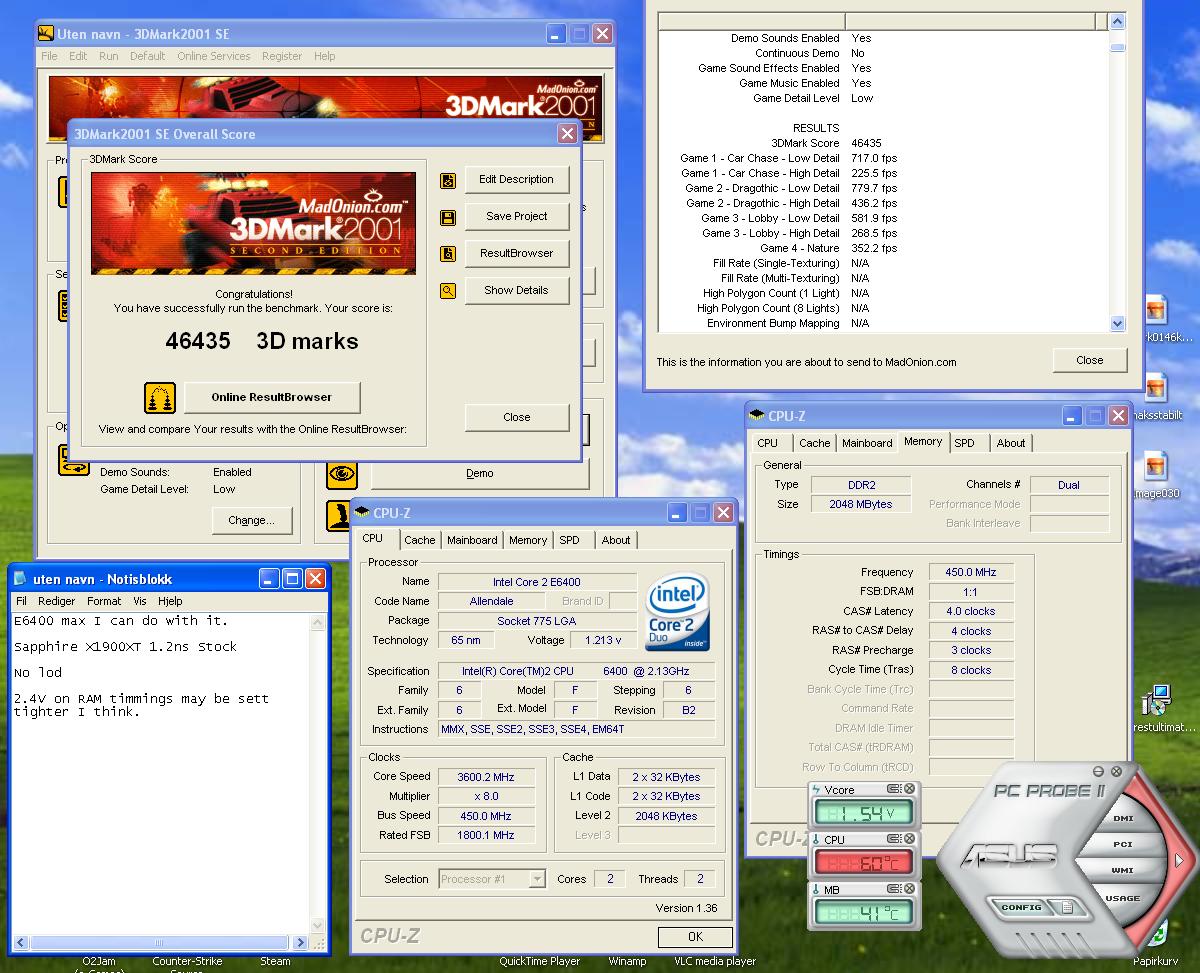Viewport: 1200px width, 973px height.
Task: Select the maksstabilt image desktop icon
Action: click(1156, 388)
